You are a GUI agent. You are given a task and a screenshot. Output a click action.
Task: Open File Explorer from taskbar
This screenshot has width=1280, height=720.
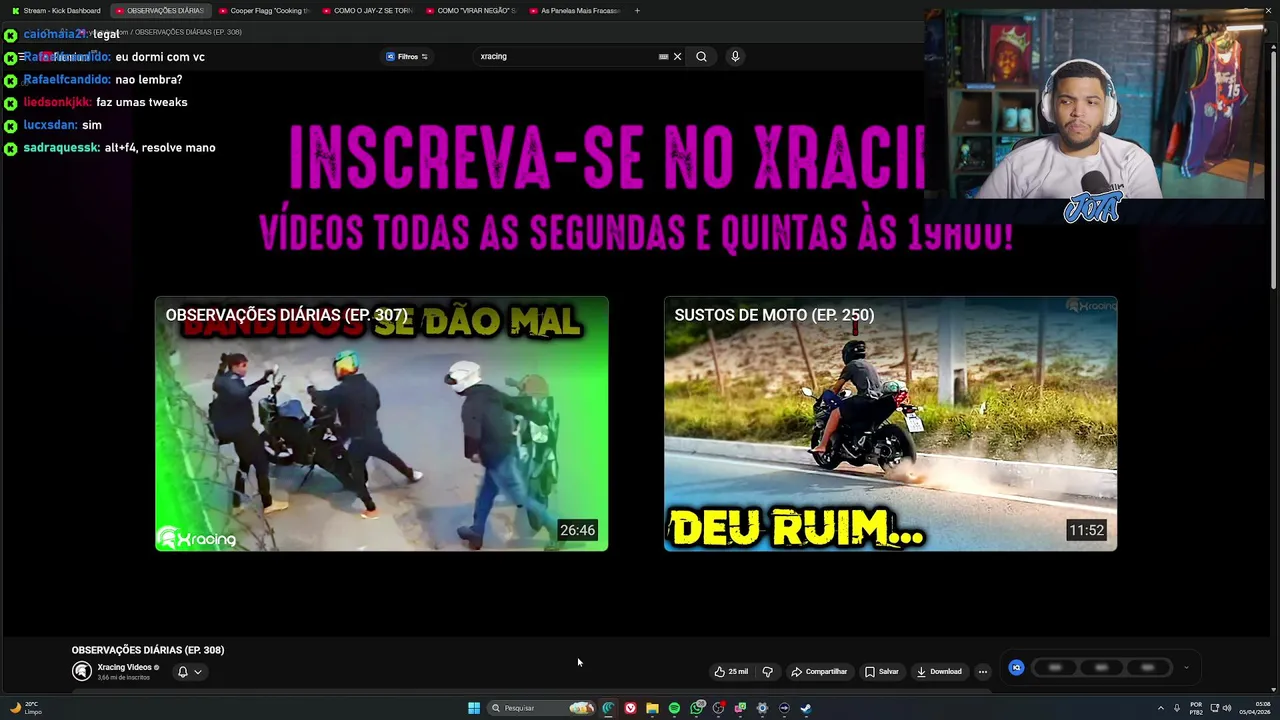click(x=652, y=708)
